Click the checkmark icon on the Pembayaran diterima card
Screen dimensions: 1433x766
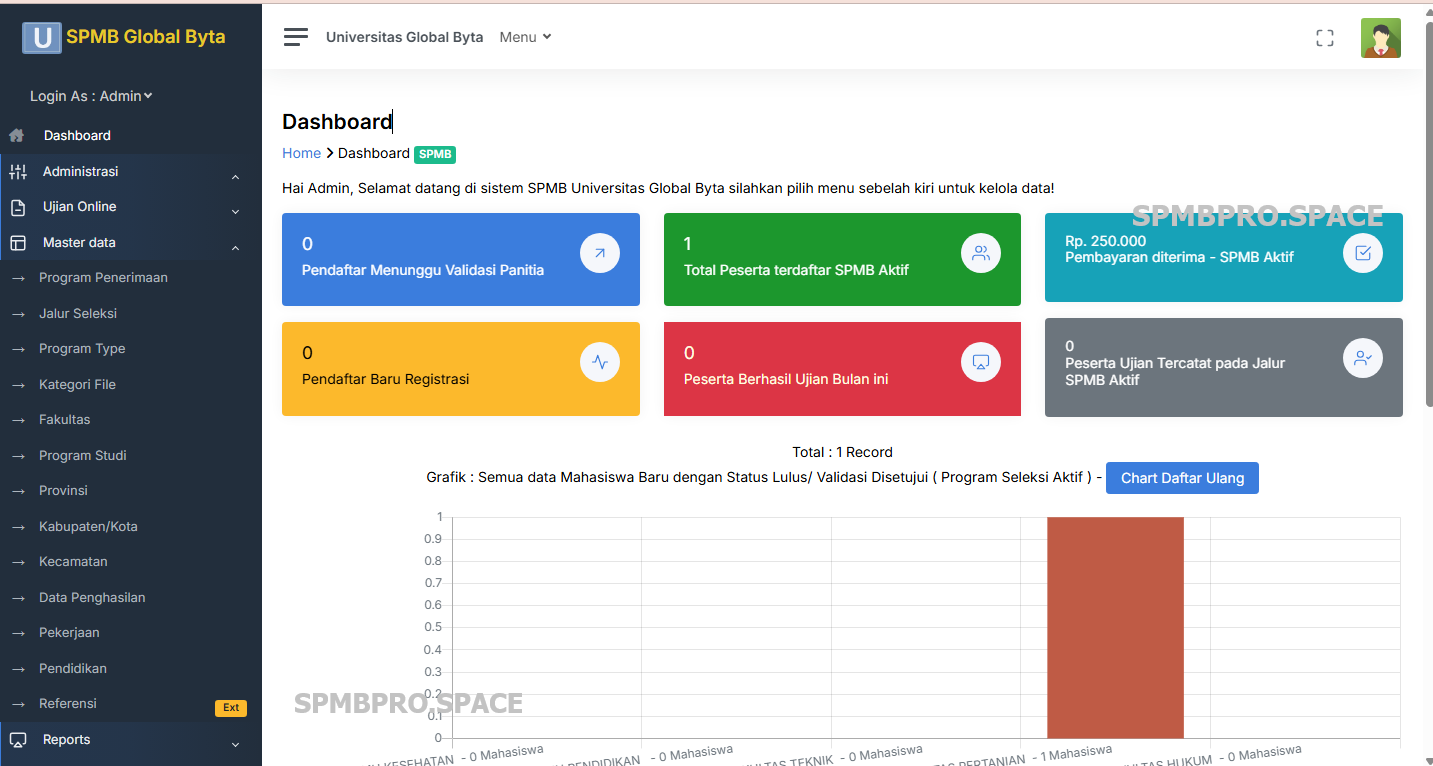(x=1362, y=253)
